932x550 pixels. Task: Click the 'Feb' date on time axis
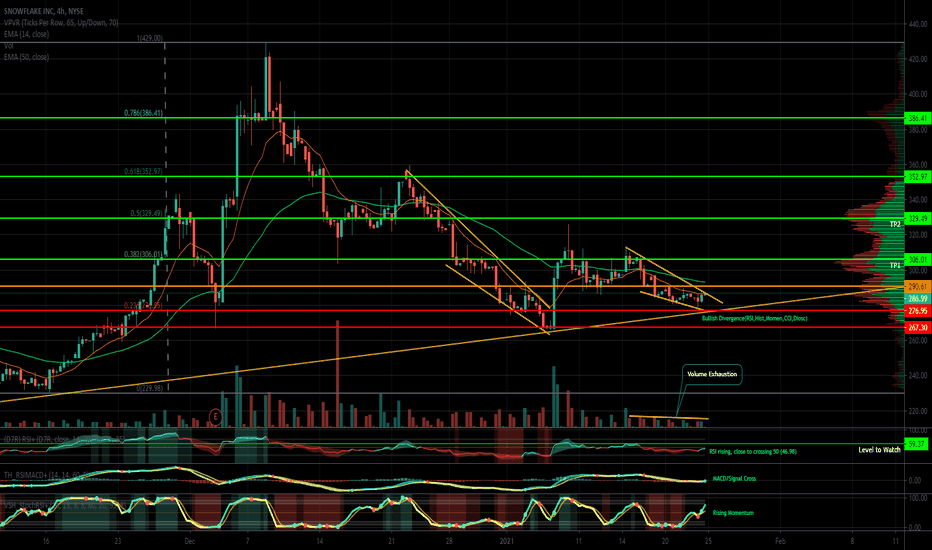(780, 541)
